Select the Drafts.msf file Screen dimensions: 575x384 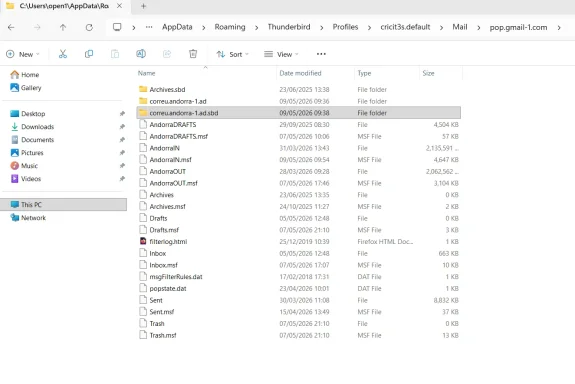tap(299, 230)
